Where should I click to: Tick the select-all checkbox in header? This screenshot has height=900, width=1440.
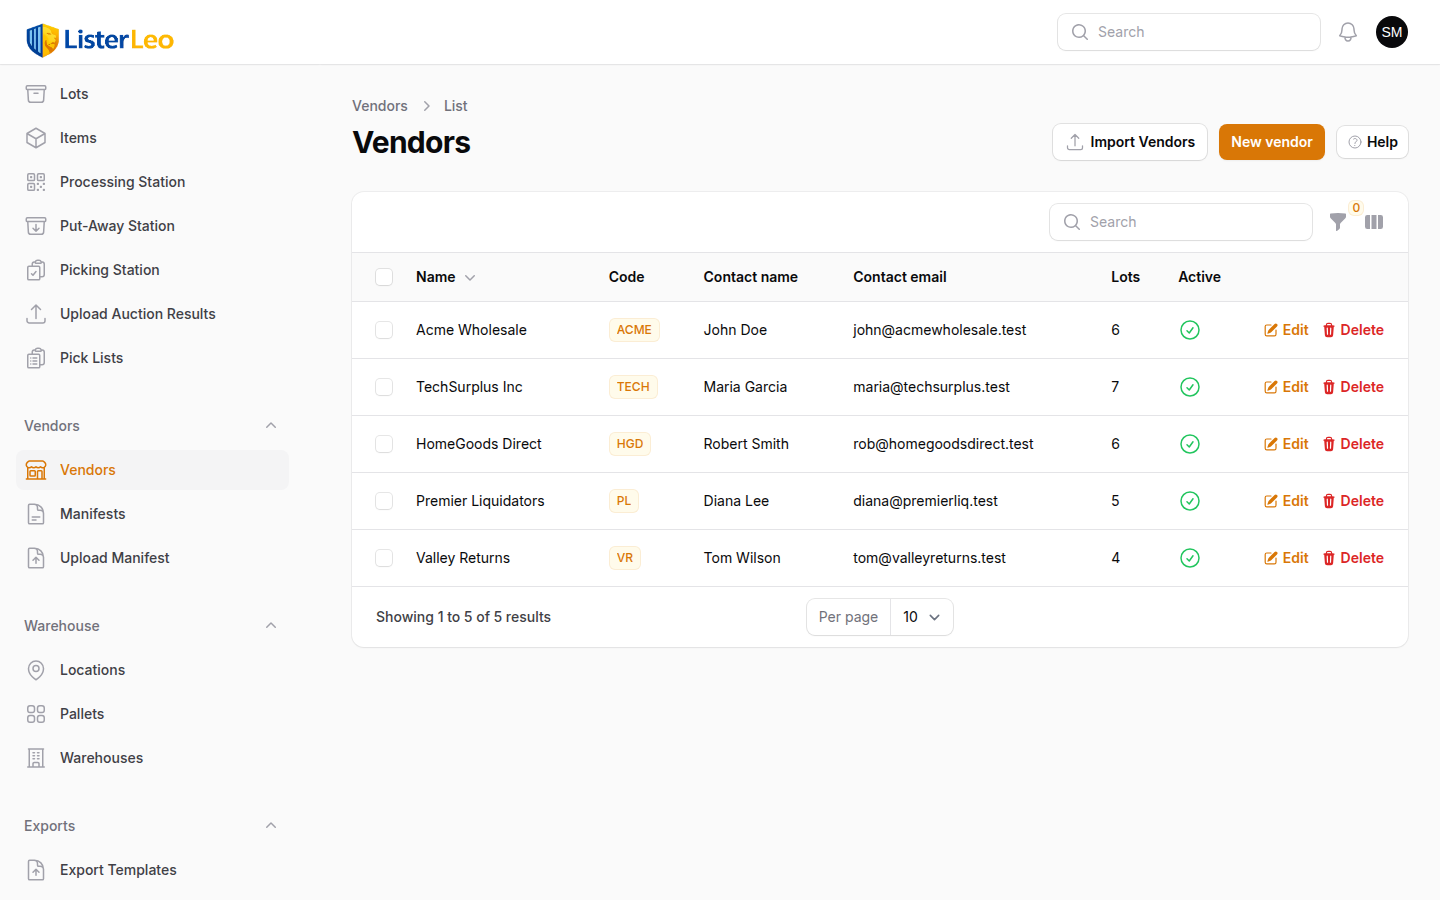pos(384,277)
